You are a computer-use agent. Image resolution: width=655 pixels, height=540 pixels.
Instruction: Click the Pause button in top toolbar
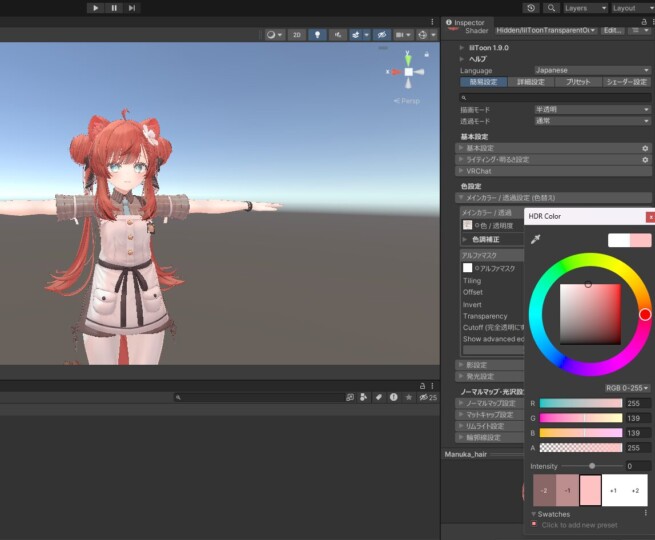(114, 8)
